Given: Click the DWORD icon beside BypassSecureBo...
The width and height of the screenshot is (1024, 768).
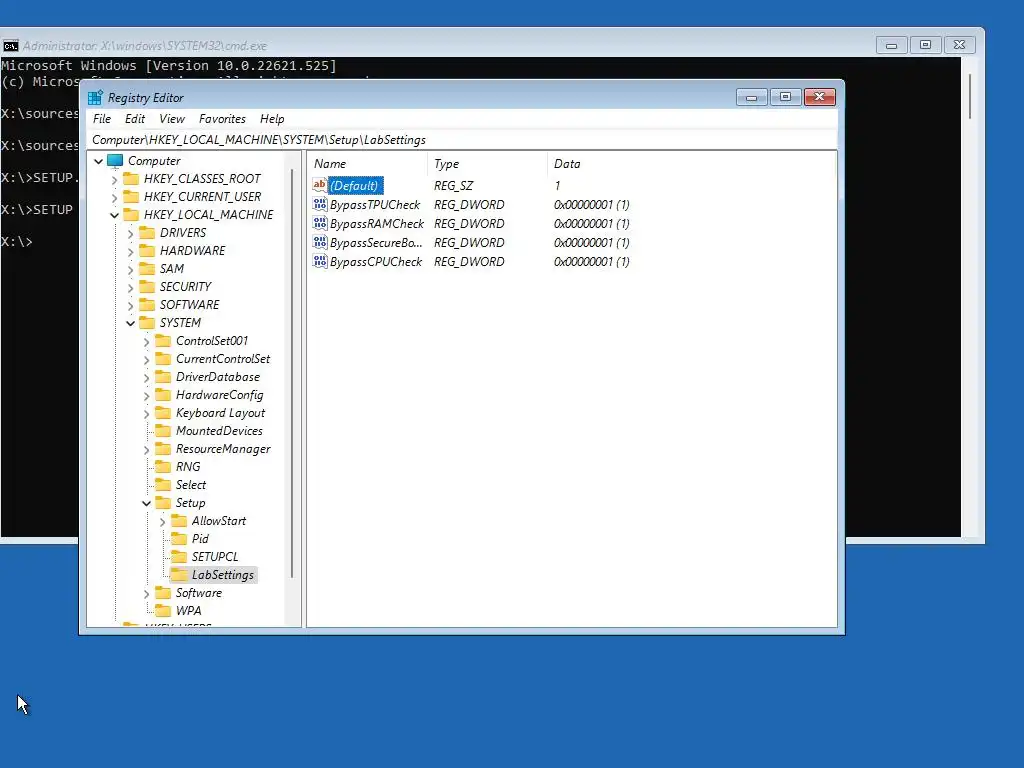Looking at the screenshot, I should click(319, 242).
